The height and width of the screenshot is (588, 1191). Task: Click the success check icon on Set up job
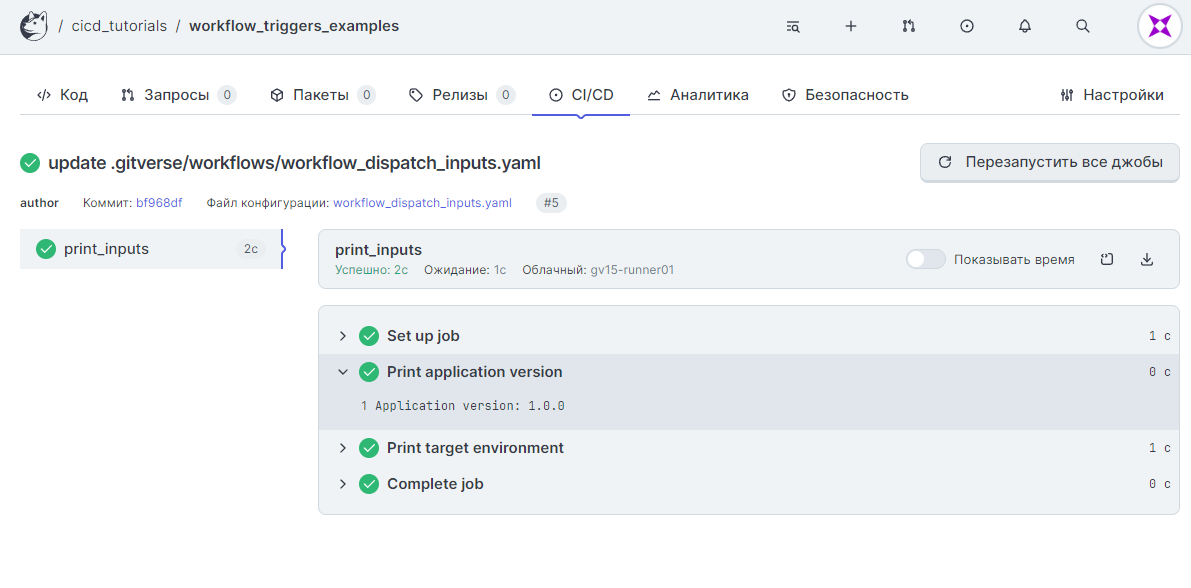coord(369,336)
